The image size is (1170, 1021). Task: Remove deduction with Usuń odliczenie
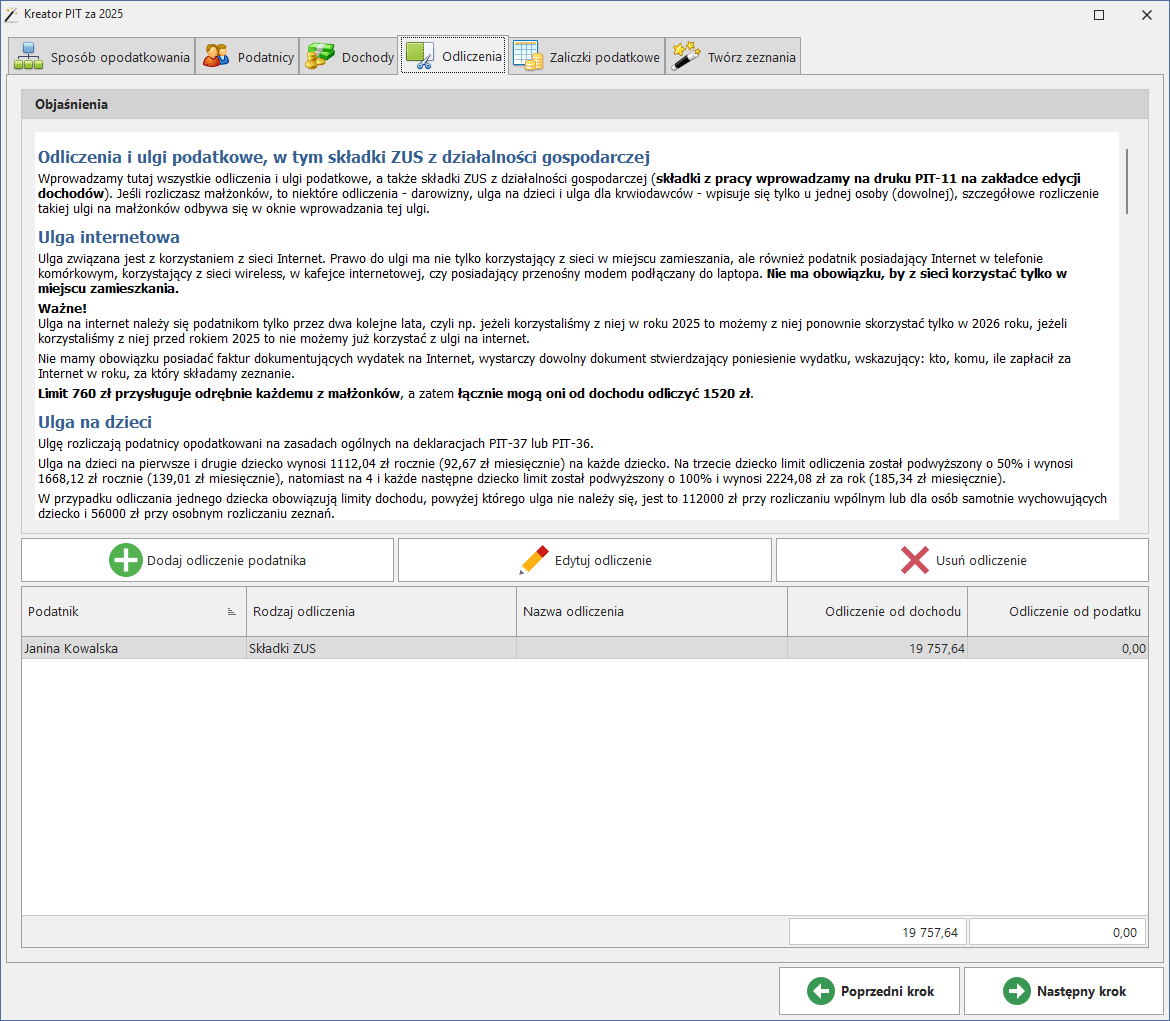point(962,561)
